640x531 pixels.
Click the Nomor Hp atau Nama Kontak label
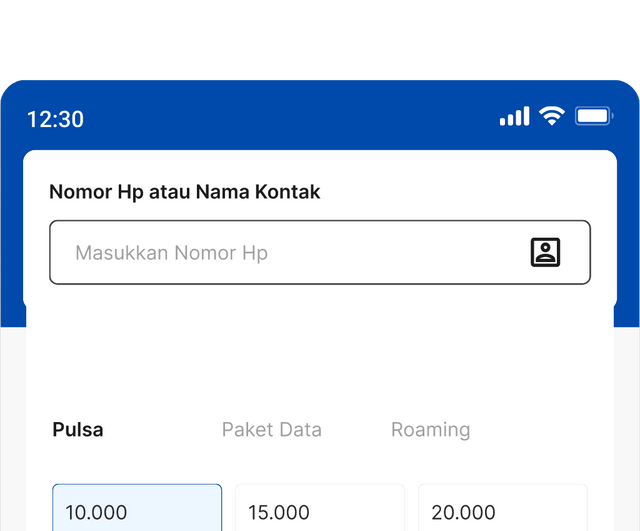pyautogui.click(x=184, y=192)
